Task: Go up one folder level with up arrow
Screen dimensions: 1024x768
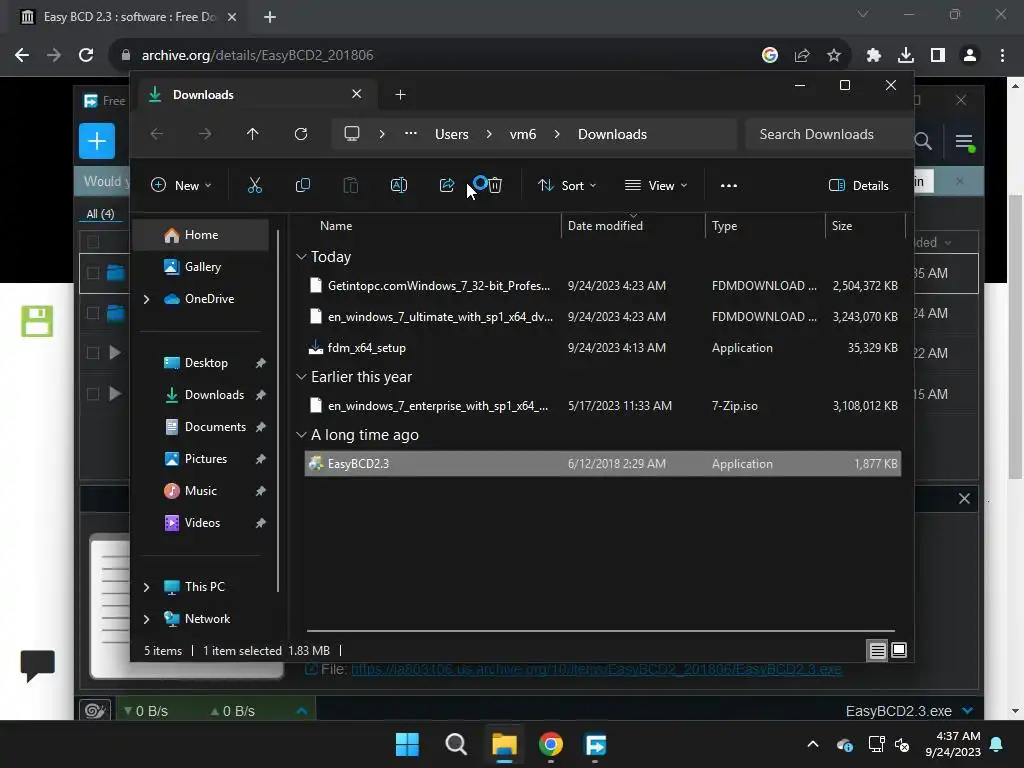Action: point(253,134)
